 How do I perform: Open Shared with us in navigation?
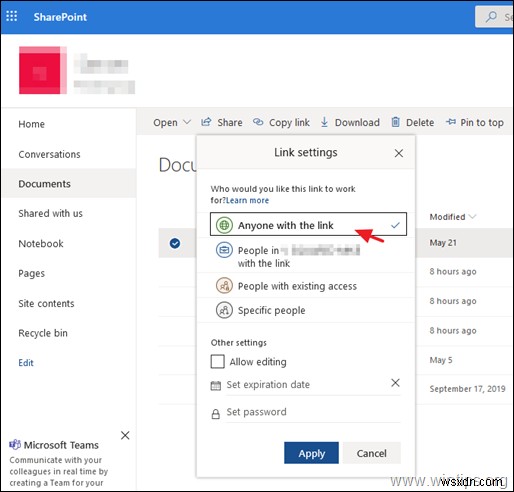click(50, 213)
